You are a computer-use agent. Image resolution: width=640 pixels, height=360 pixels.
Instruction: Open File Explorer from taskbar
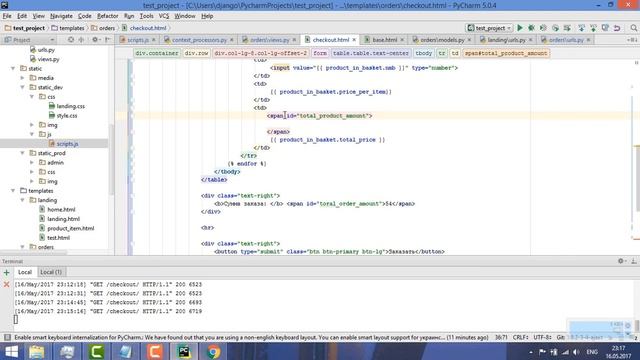37,351
